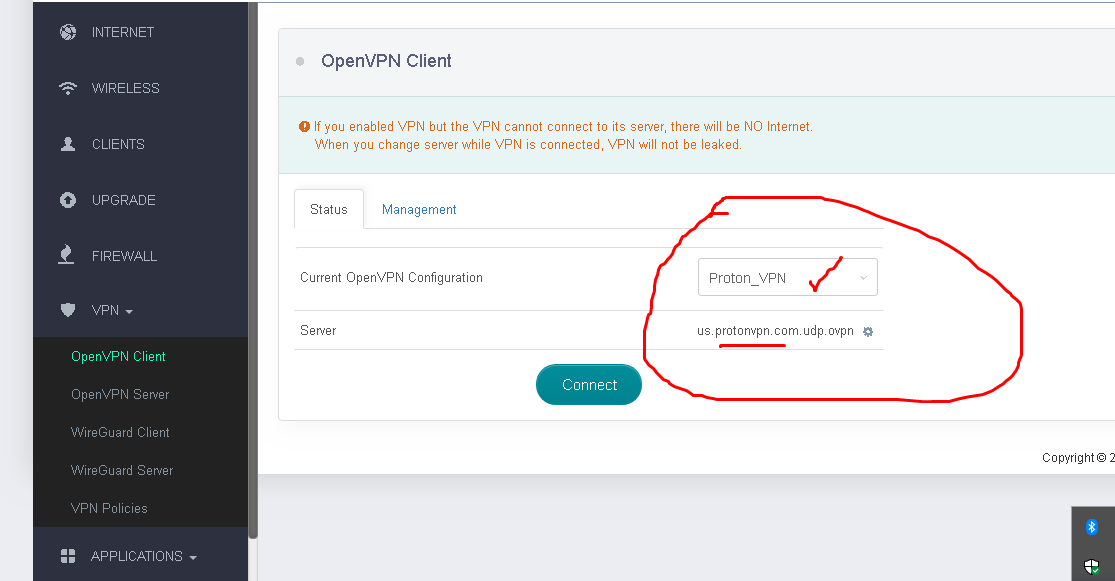
Task: Click the VPN shield icon
Action: point(68,310)
